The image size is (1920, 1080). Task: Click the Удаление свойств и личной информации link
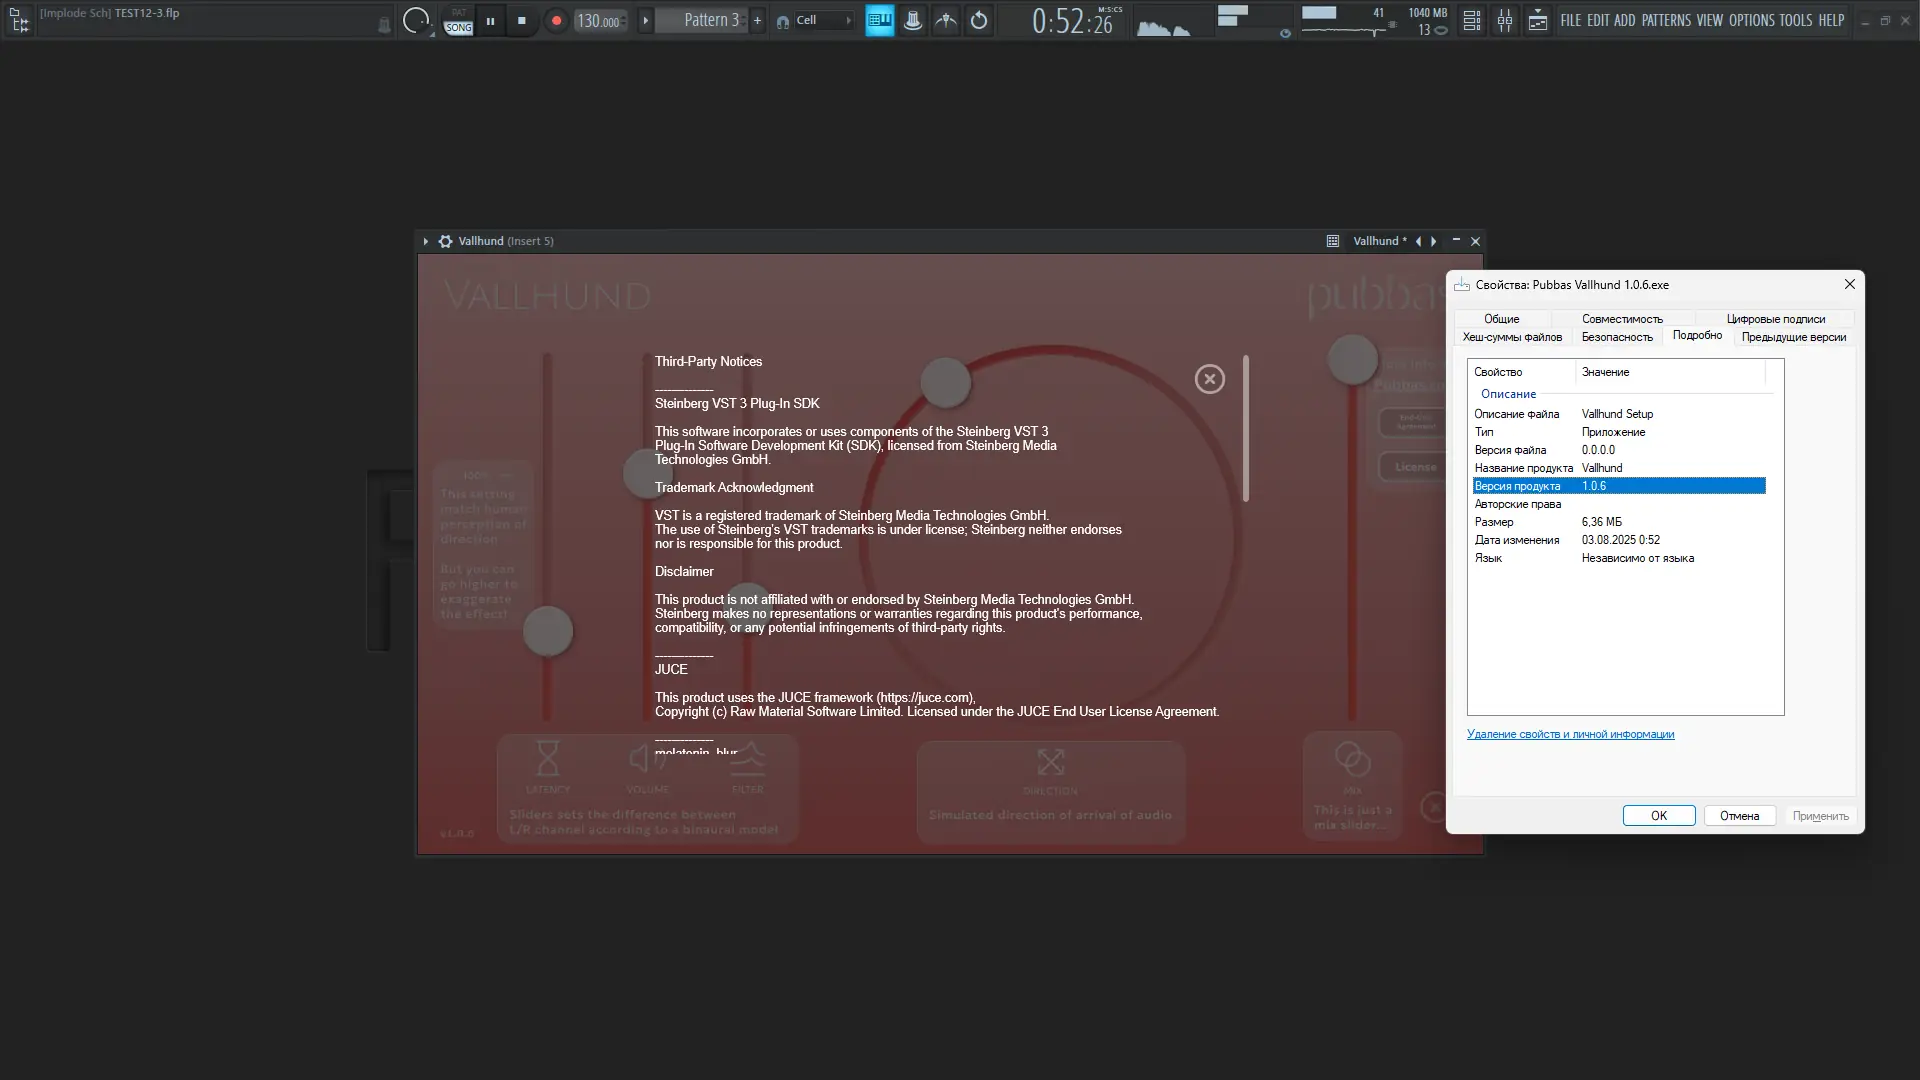(1570, 734)
